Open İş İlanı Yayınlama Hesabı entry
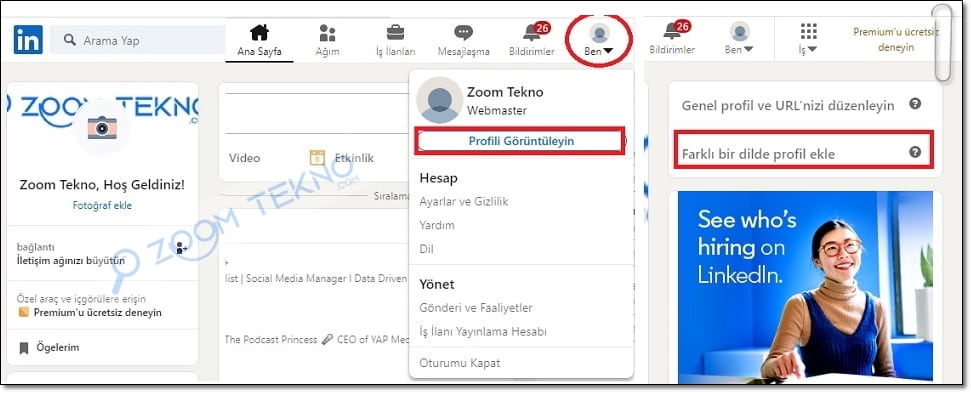The height and width of the screenshot is (393, 971). pyautogui.click(x=483, y=332)
